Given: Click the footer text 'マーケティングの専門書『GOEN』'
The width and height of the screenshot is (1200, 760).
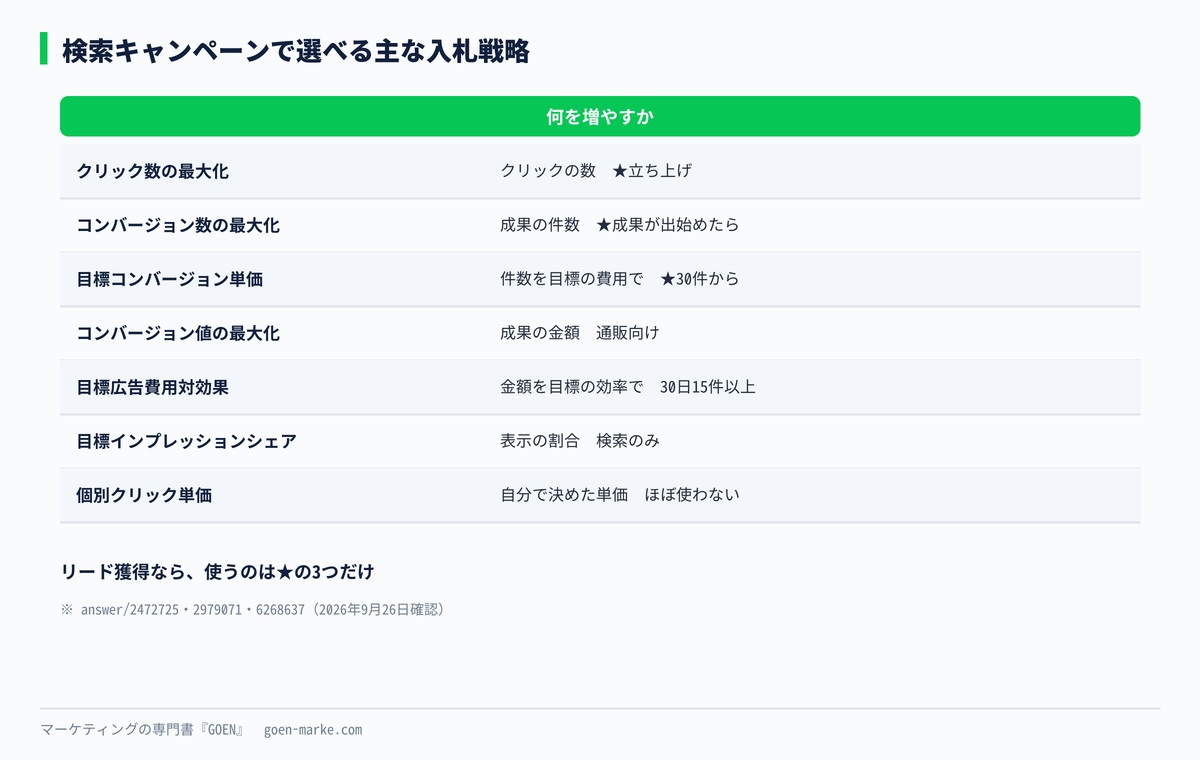Looking at the screenshot, I should (x=143, y=730).
